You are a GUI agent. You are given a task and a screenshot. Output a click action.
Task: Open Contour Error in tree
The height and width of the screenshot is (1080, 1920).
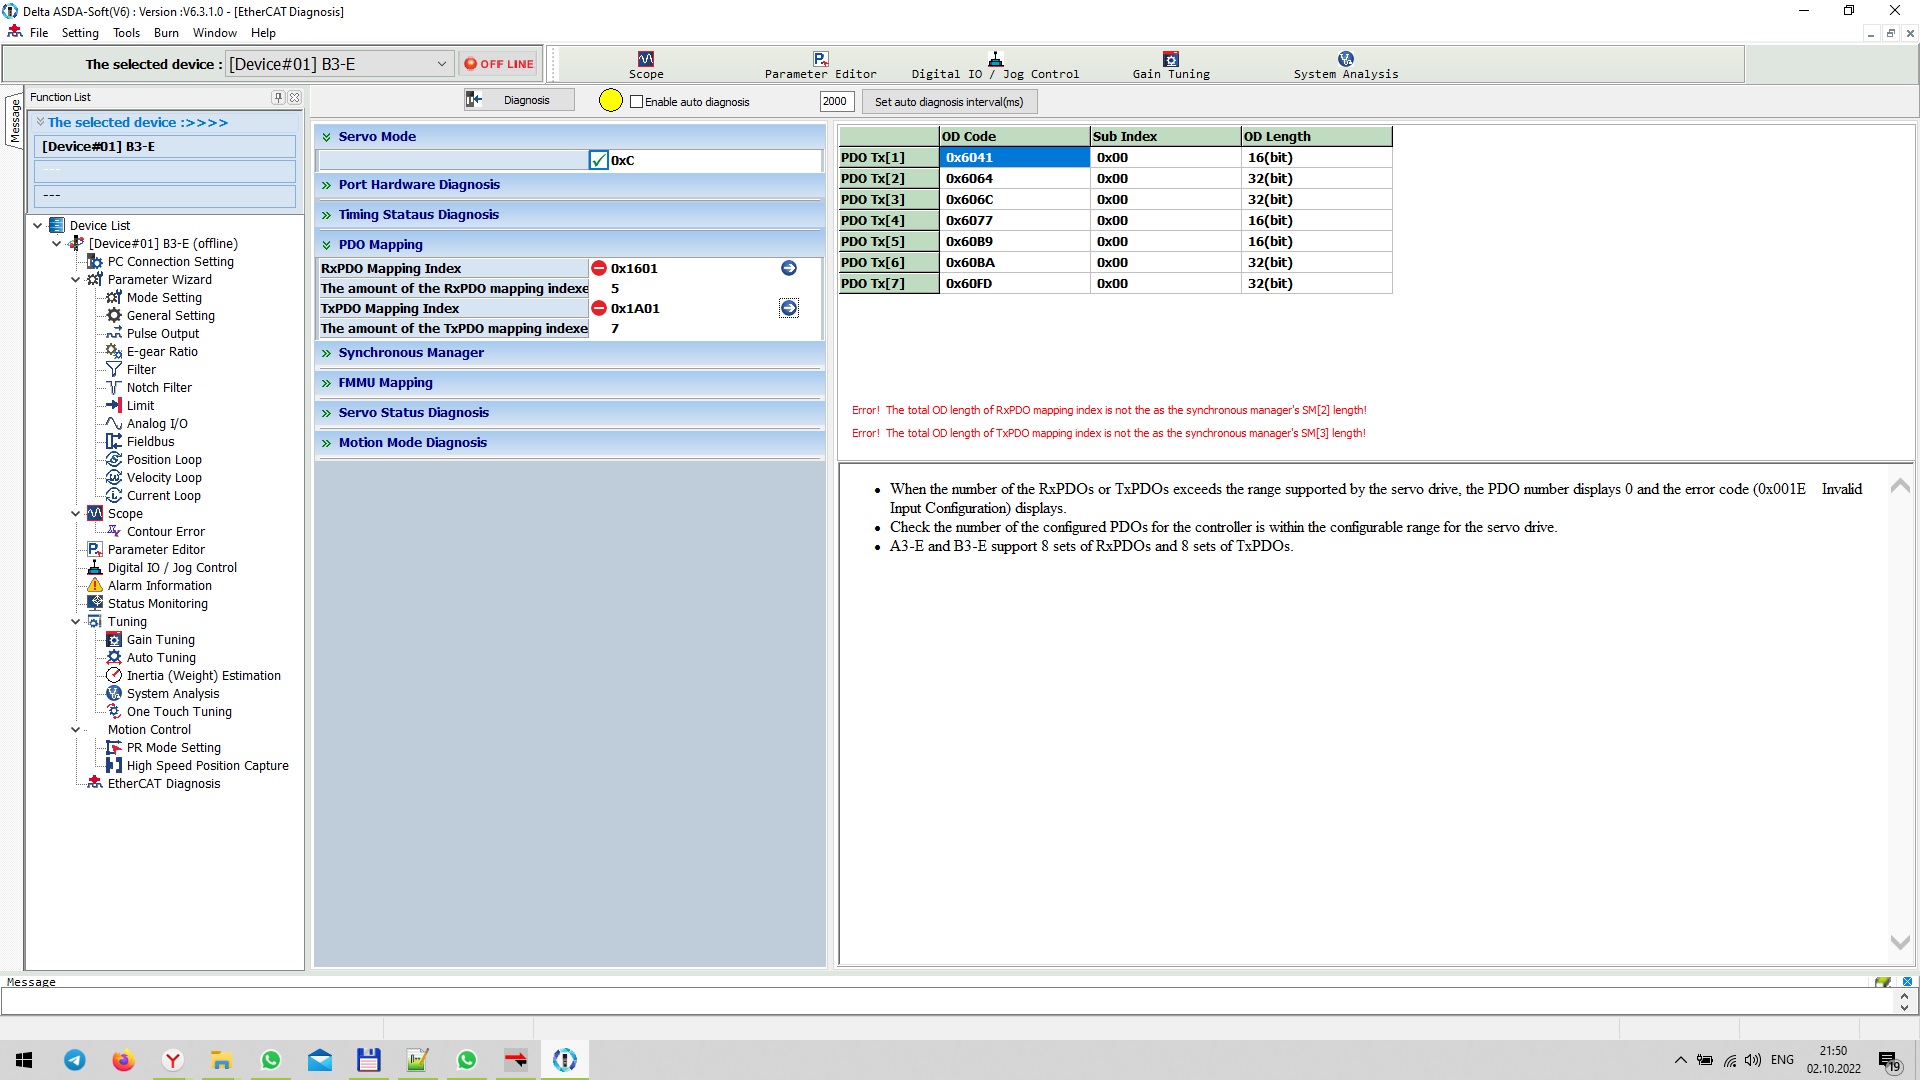click(x=166, y=532)
